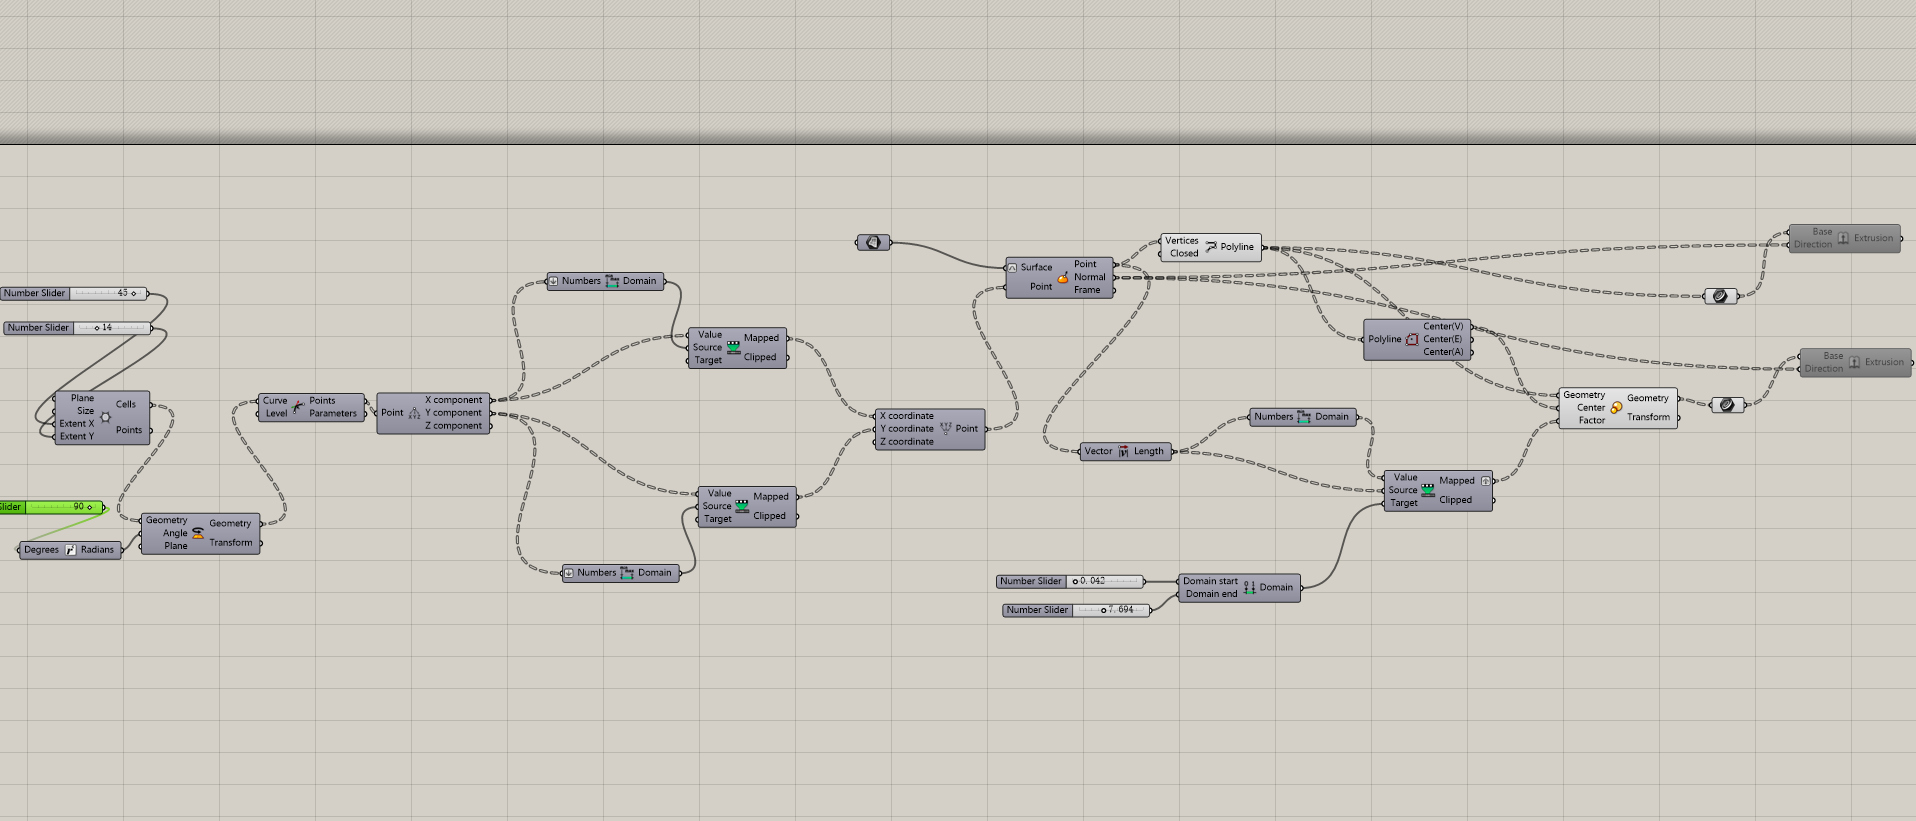Click the Hexagonal grid component icon
Image resolution: width=1916 pixels, height=821 pixels.
pos(106,417)
